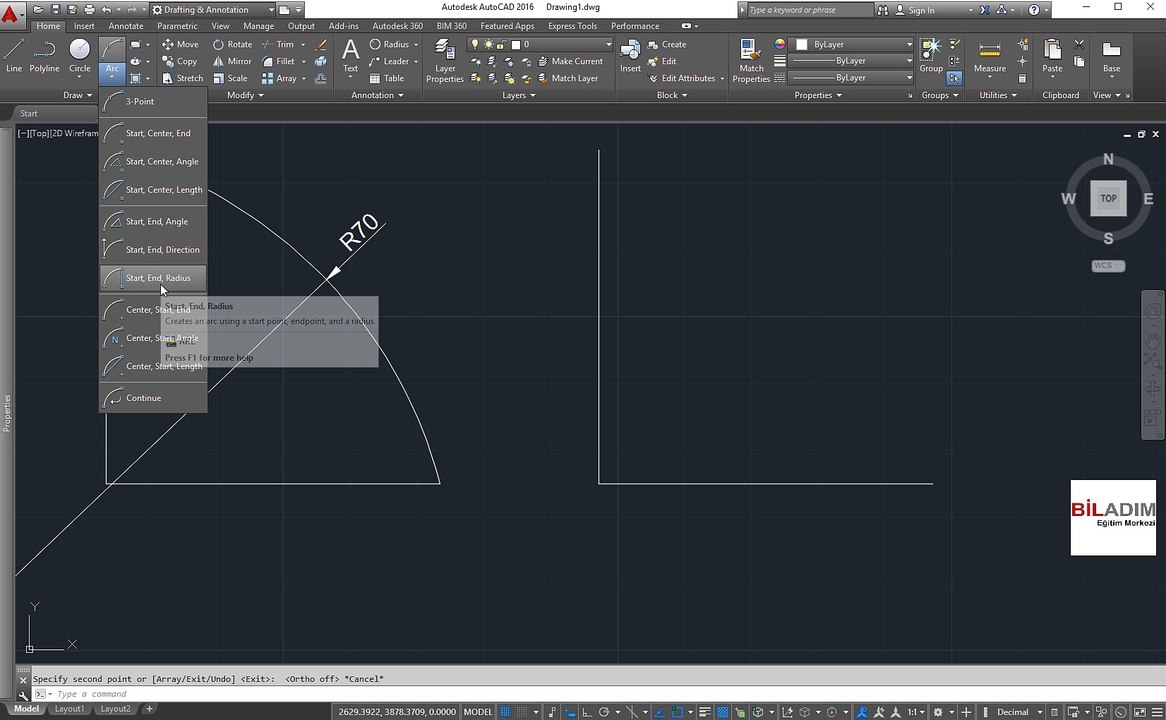Expand the Modify panel dropdown
1166x720 pixels.
[x=245, y=95]
